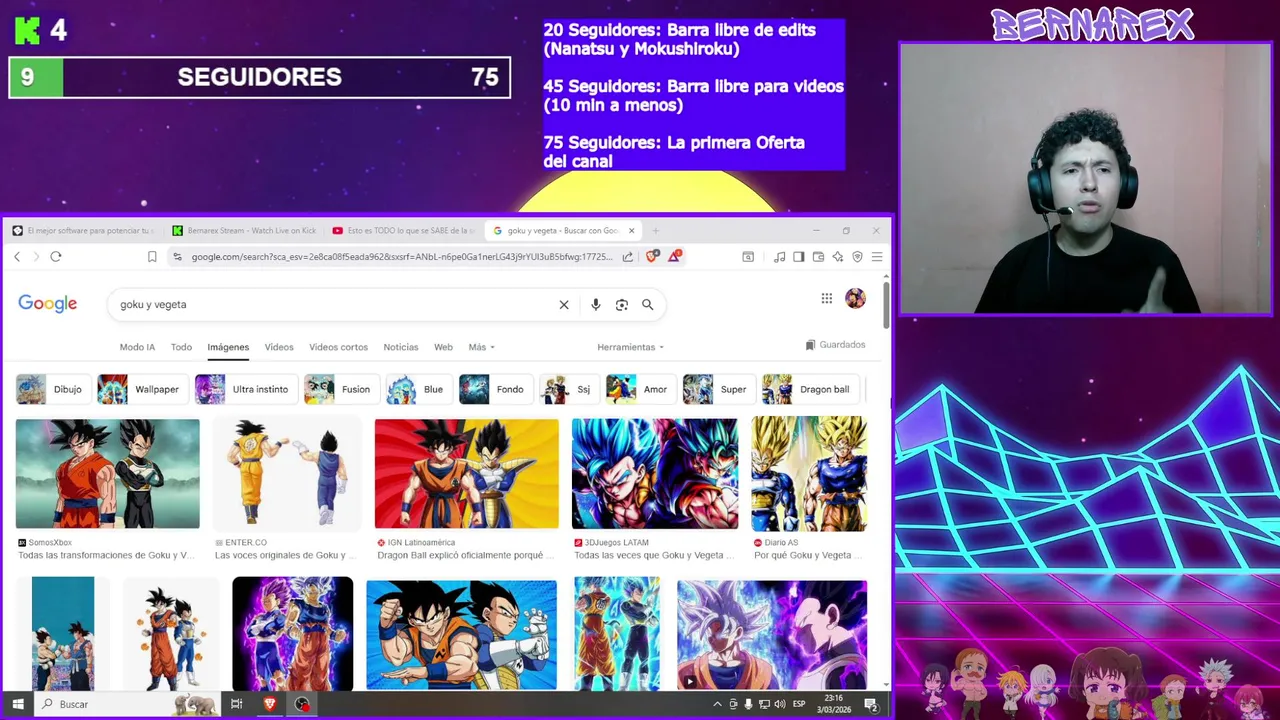
Task: Select the Videos cortos tab
Action: 338,347
